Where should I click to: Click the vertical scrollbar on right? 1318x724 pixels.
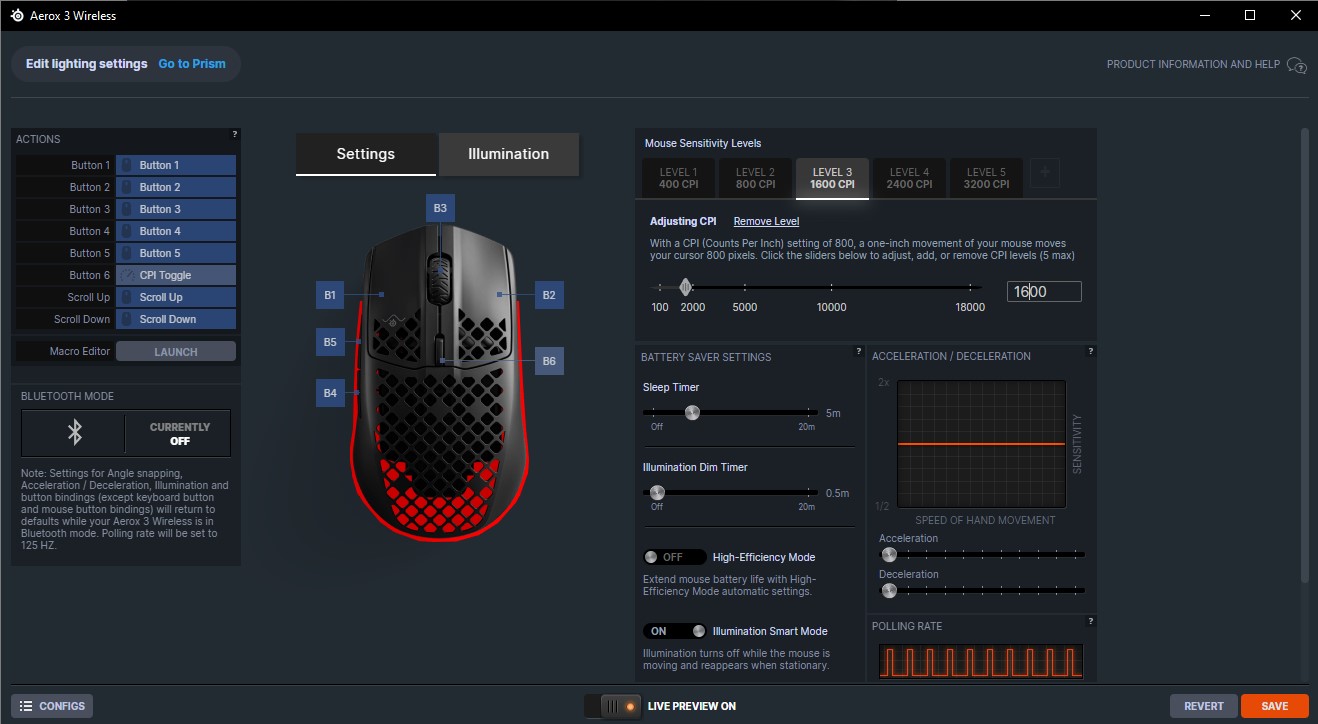tap(1304, 355)
